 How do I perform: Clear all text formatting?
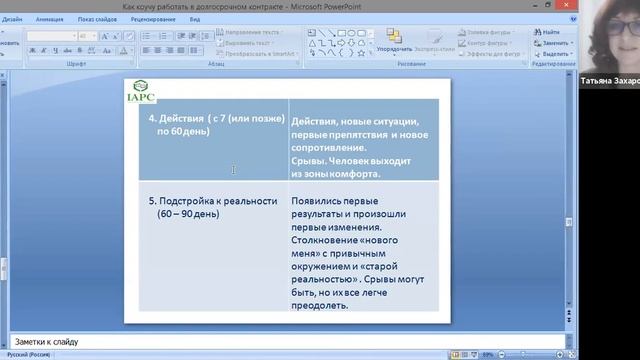(129, 36)
